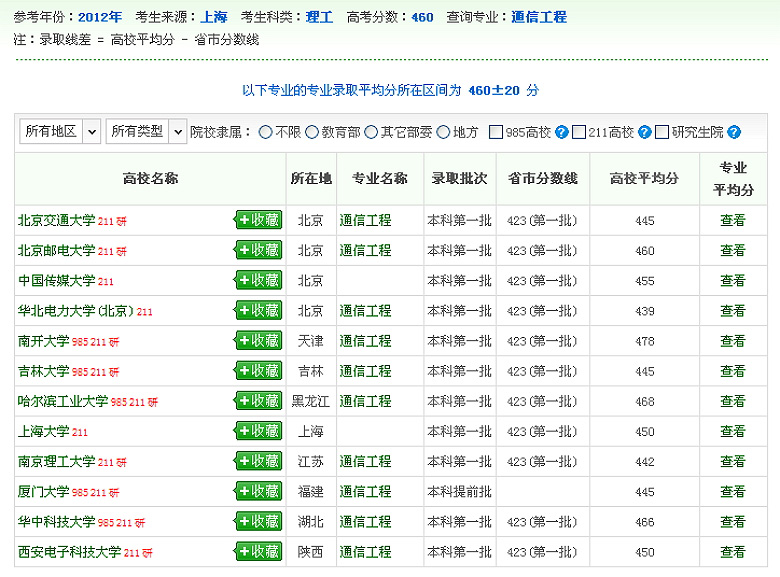Open 华北电力大学(北京) link

coord(76,311)
